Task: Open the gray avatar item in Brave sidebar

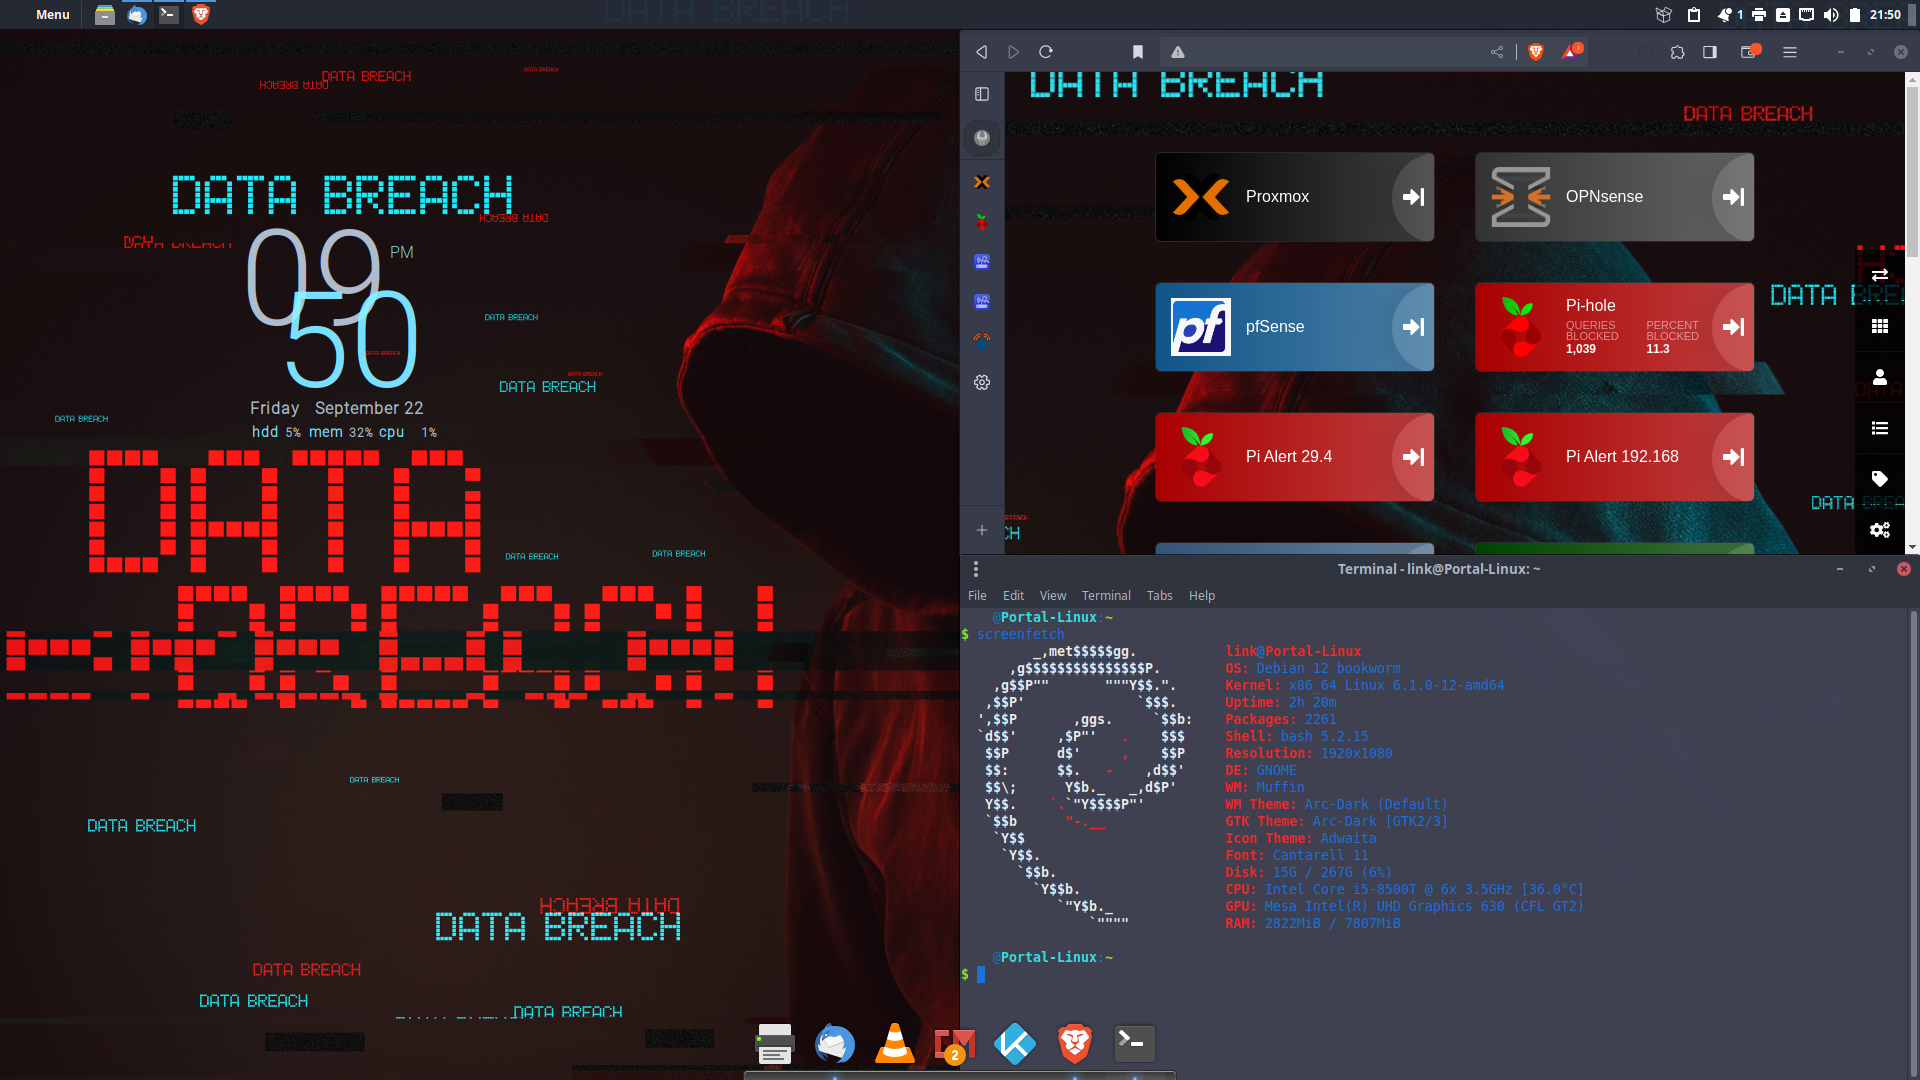Action: (982, 138)
